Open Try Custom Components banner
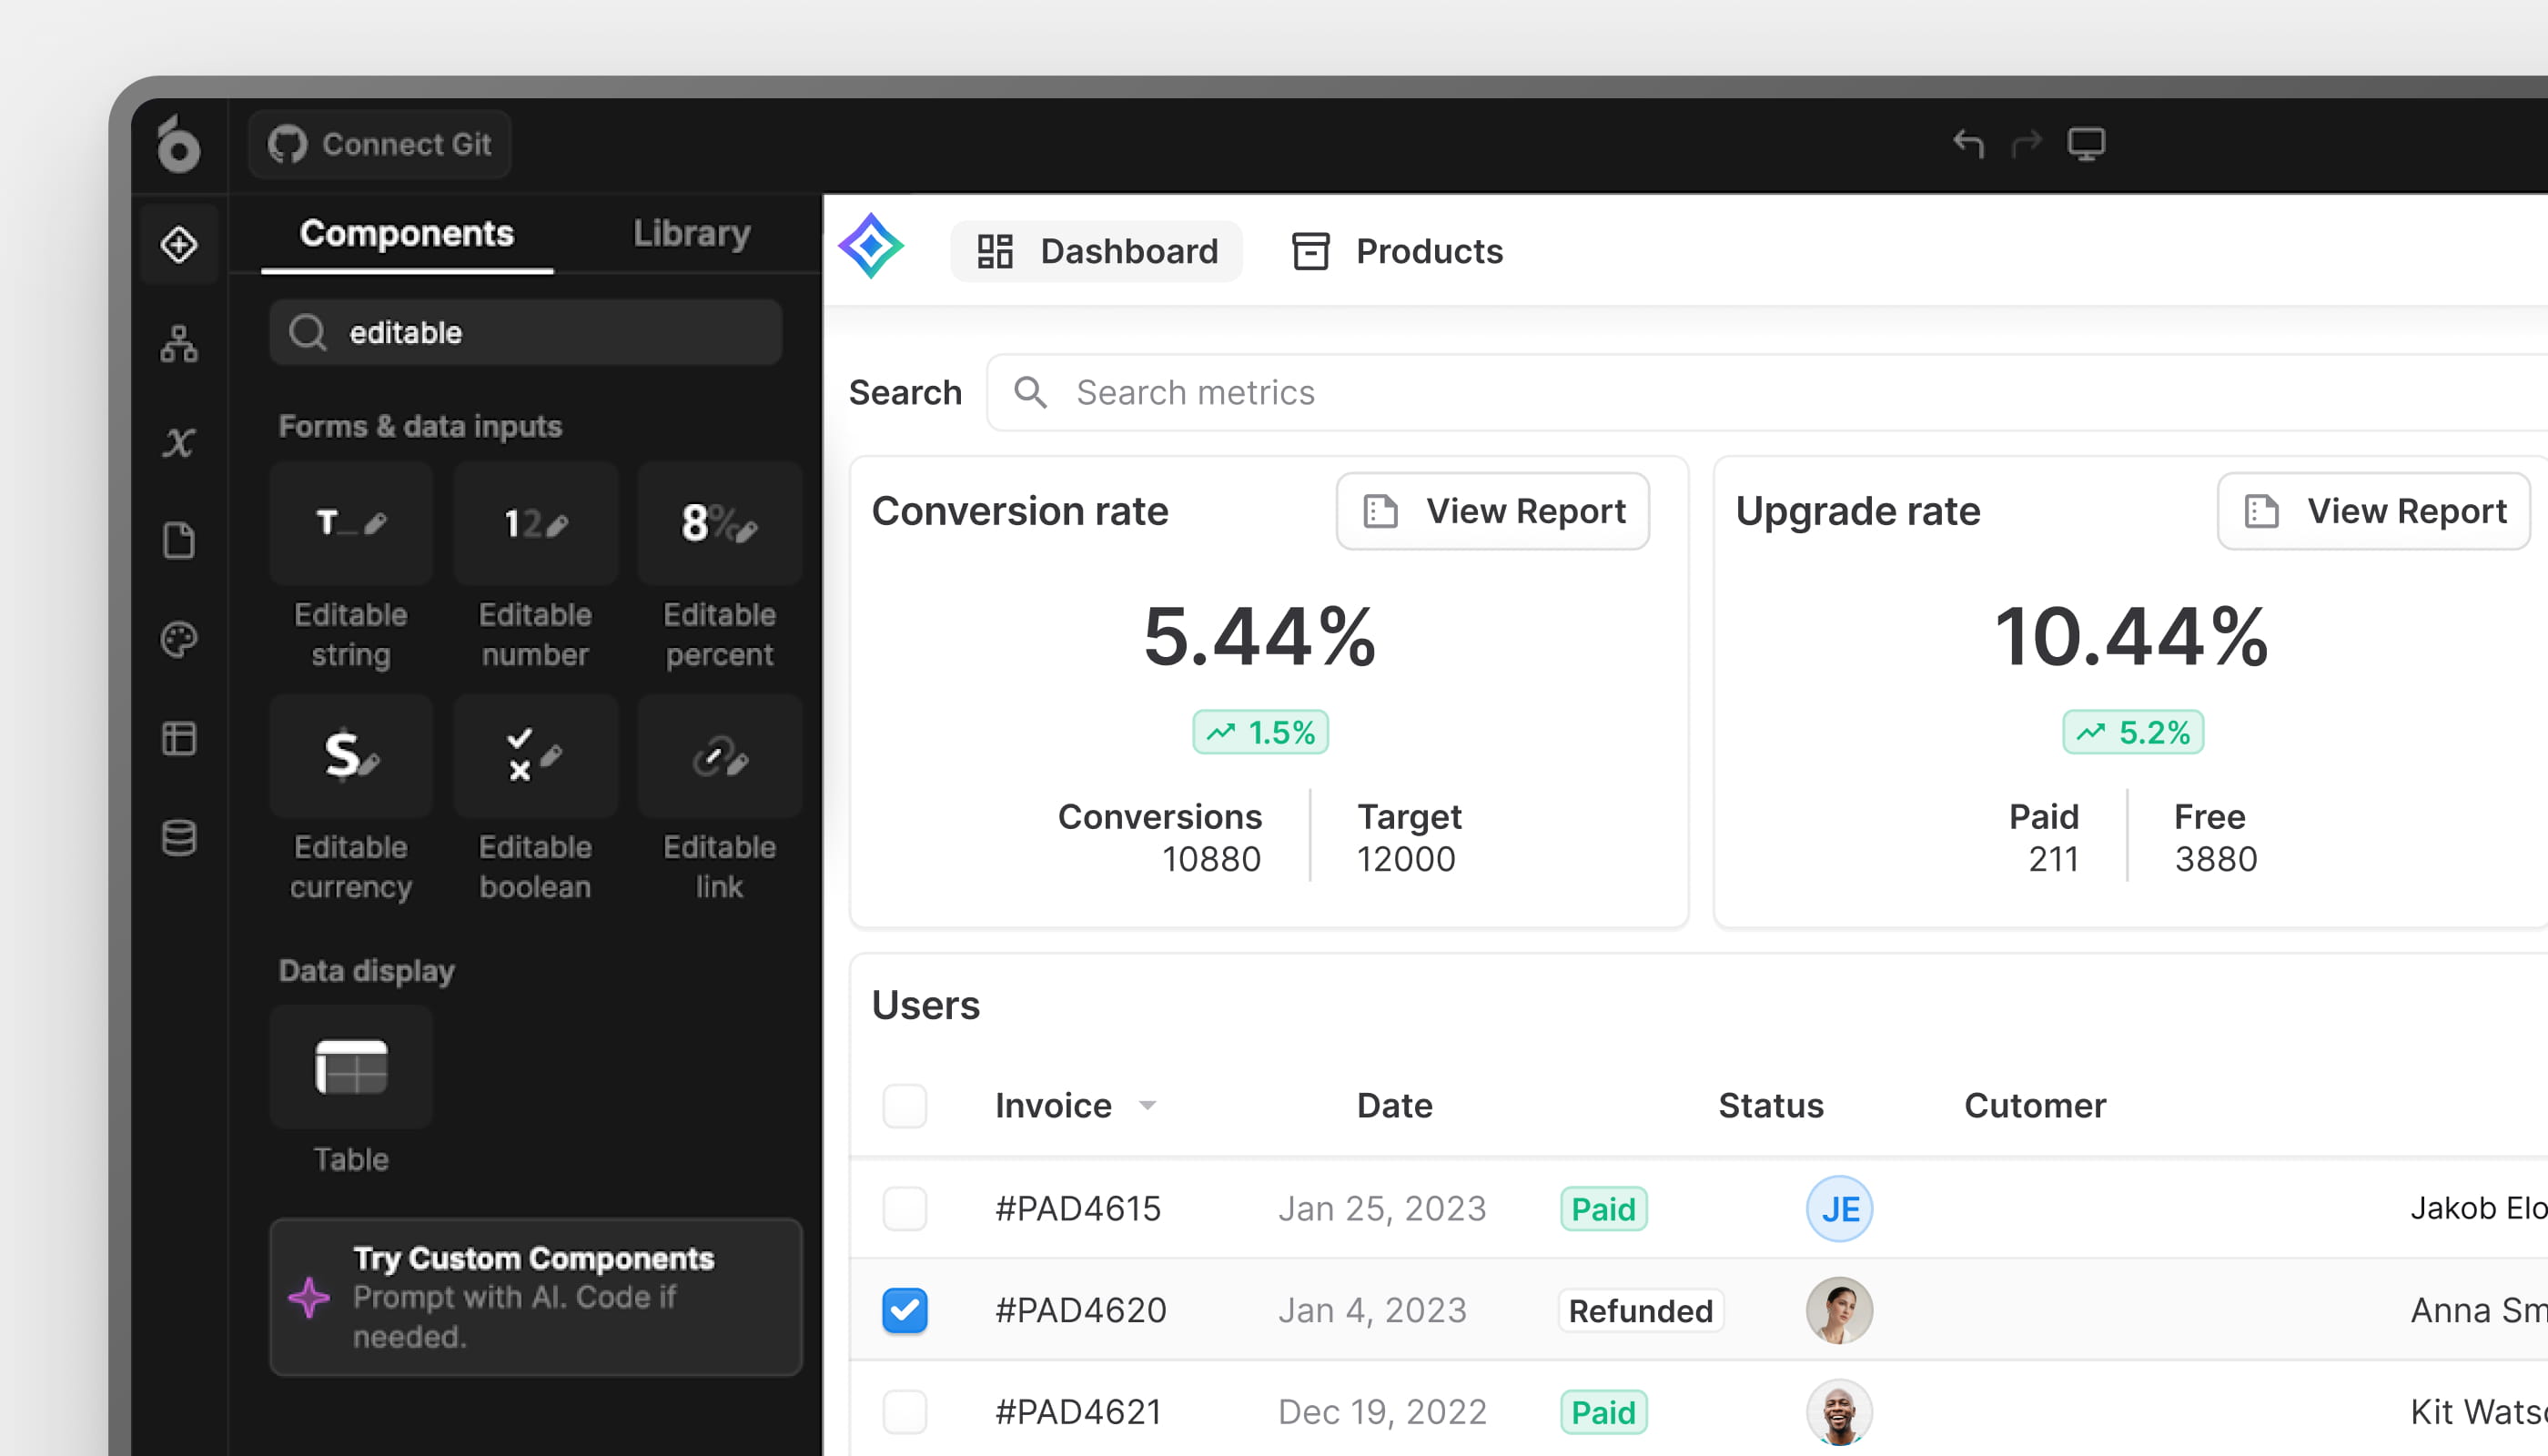 click(x=535, y=1297)
